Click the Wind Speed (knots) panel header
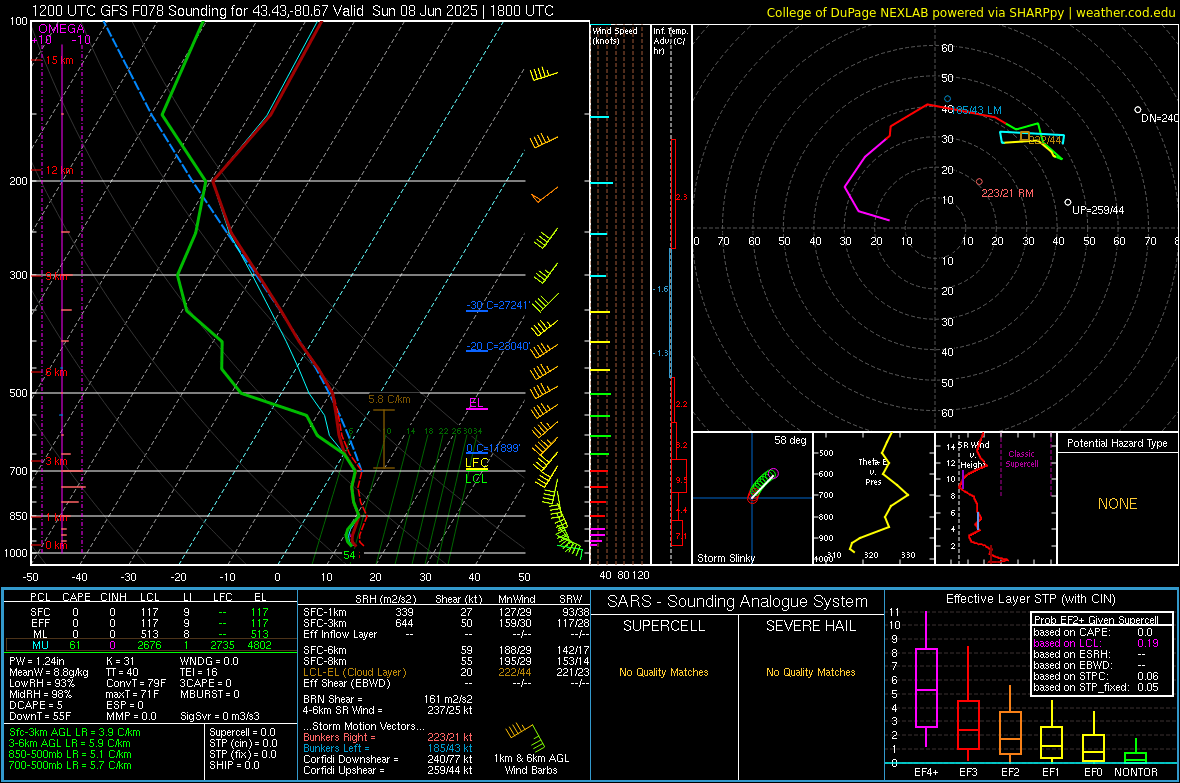Viewport: 1180px width, 783px height. [x=615, y=35]
